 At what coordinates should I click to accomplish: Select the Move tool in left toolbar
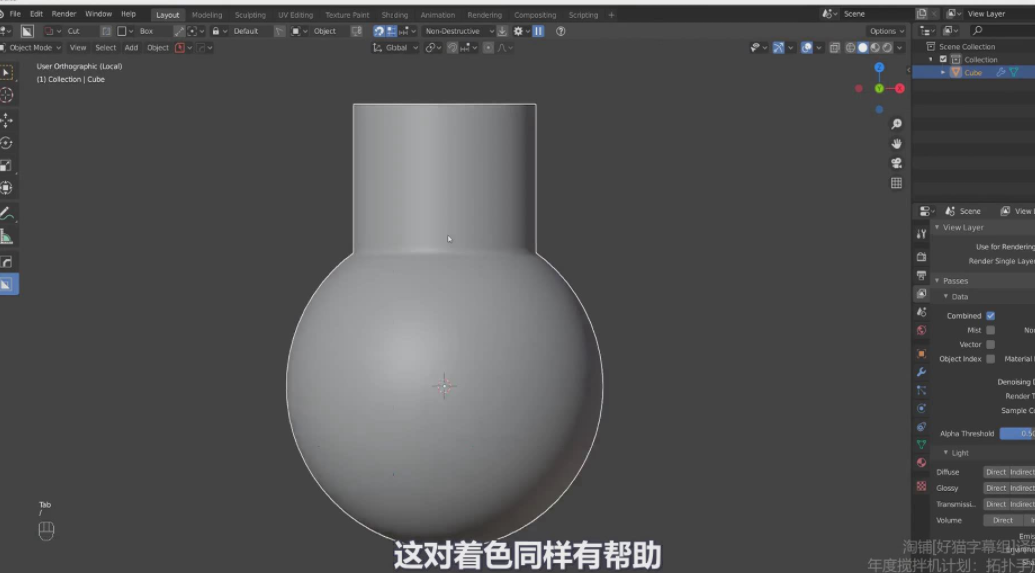point(7,120)
